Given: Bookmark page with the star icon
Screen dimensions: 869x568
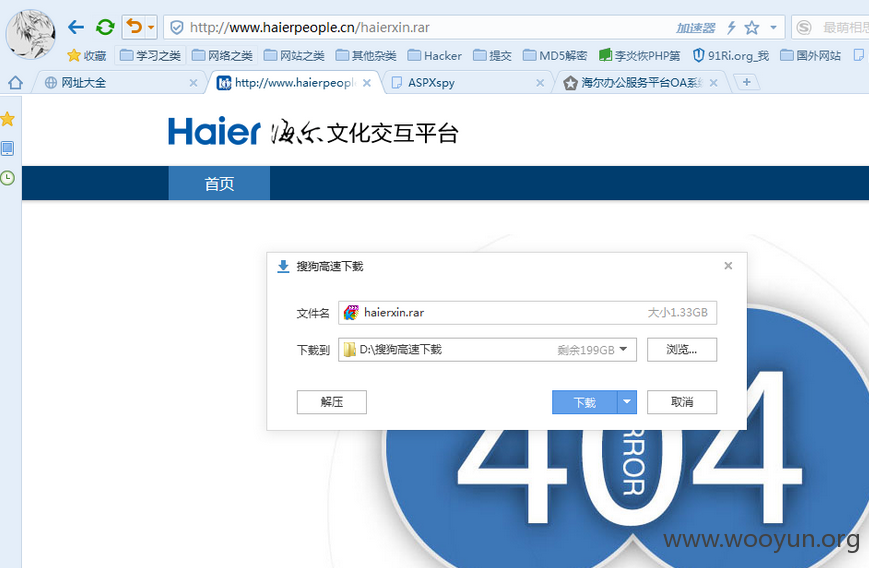Looking at the screenshot, I should pyautogui.click(x=752, y=27).
